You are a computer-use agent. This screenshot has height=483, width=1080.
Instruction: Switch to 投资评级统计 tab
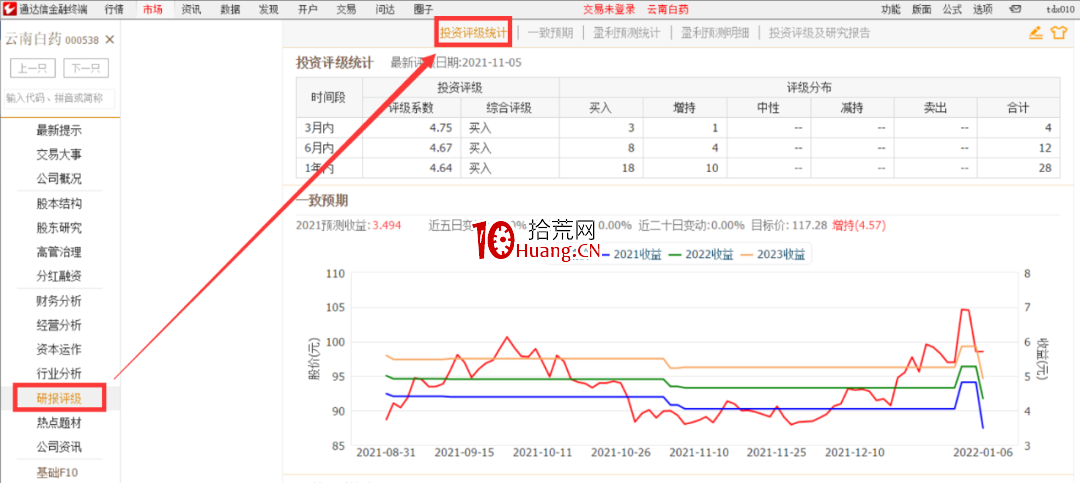coord(474,32)
